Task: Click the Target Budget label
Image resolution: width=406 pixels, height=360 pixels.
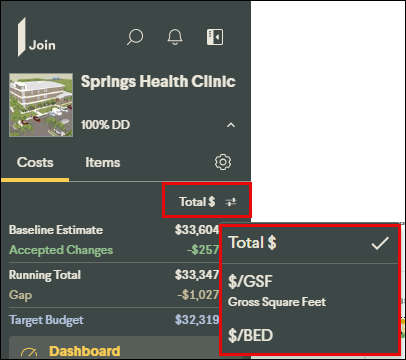Action: point(46,320)
